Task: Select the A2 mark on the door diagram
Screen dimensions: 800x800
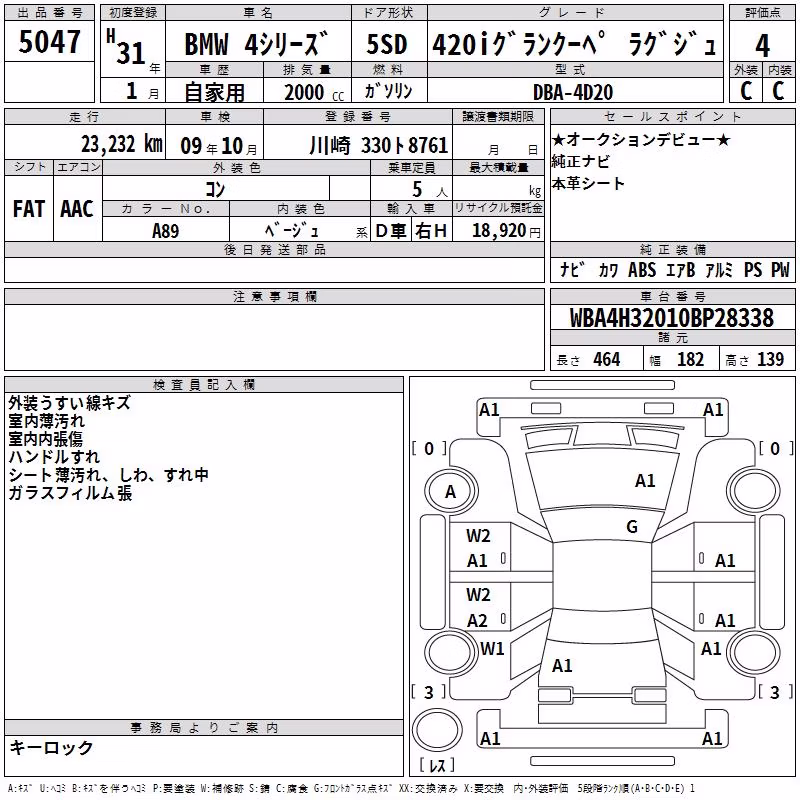Action: [x=477, y=620]
